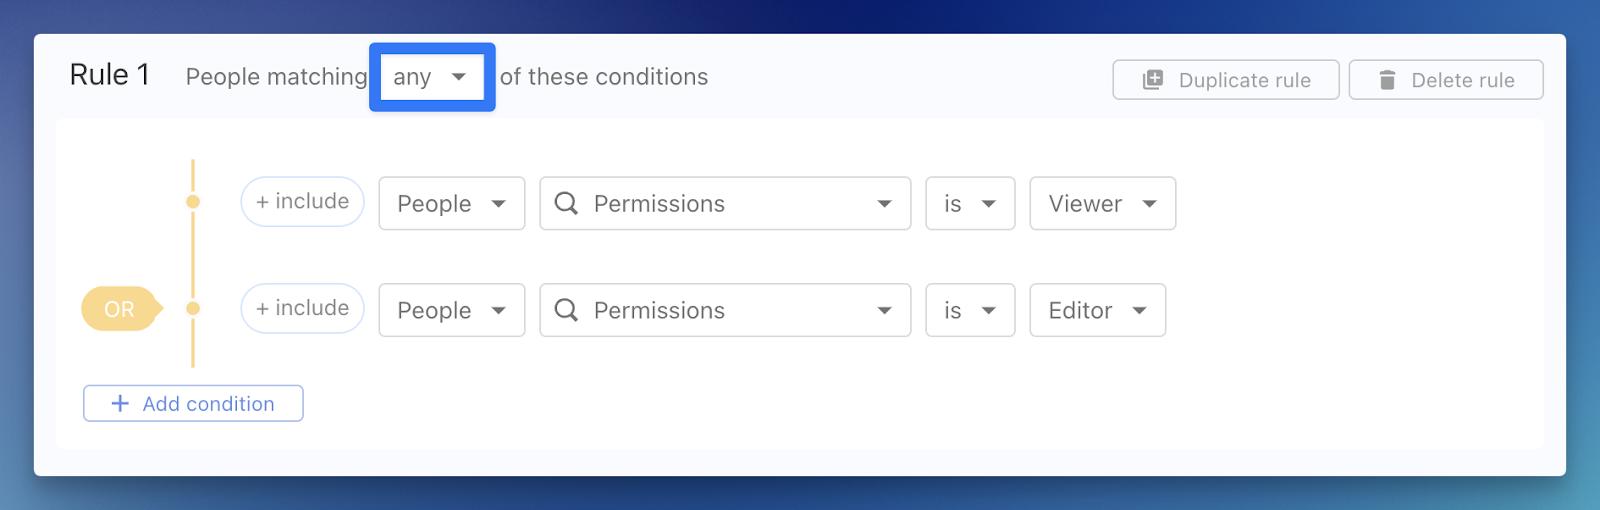Toggle the first condition's + include pill
This screenshot has width=1600, height=510.
302,202
